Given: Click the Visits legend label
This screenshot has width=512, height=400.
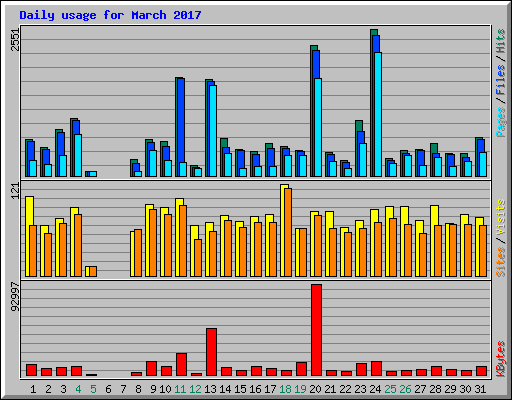Looking at the screenshot, I should point(501,217).
